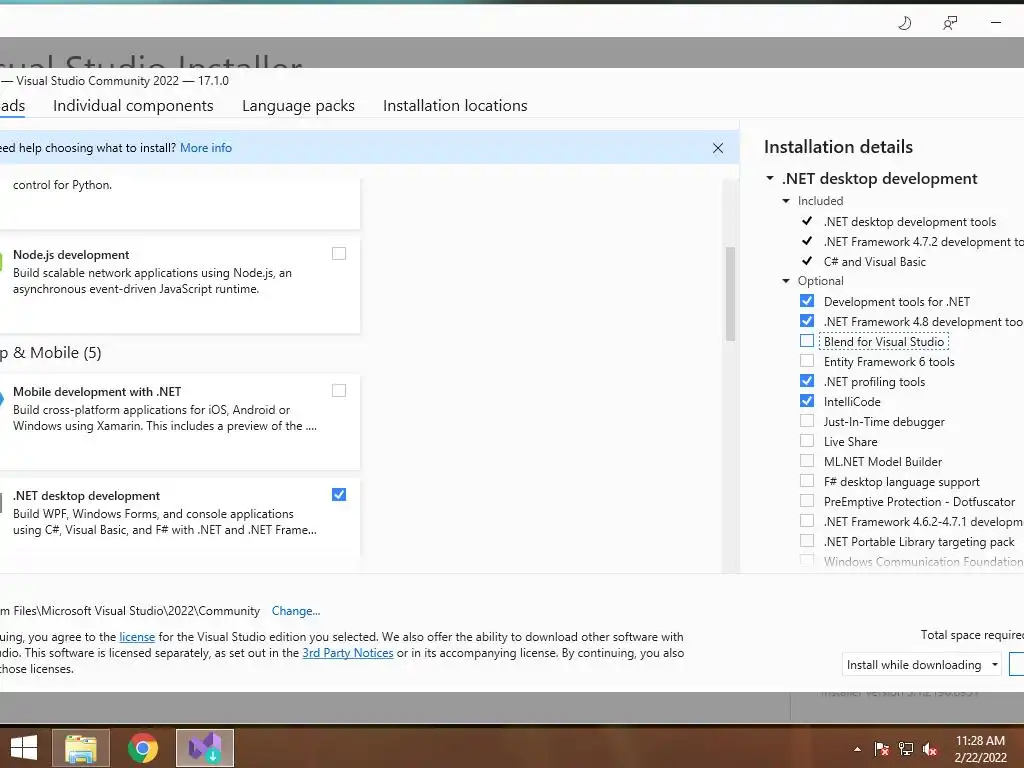
Task: Click the C# and Visual Basic included item
Action: coord(874,262)
